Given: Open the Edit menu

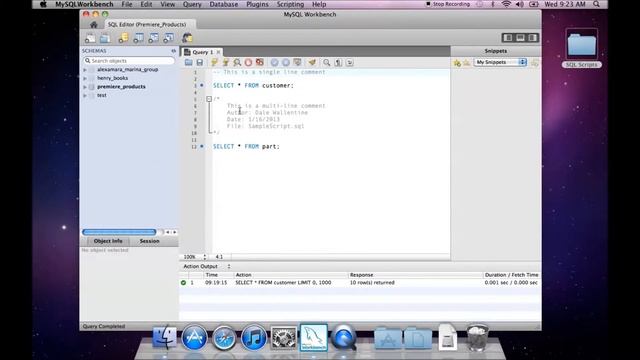Looking at the screenshot, I should 146,4.
